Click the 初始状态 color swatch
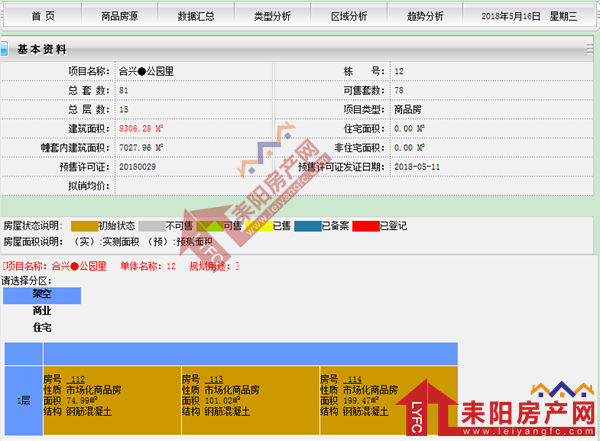This screenshot has width=600, height=441. [x=85, y=226]
